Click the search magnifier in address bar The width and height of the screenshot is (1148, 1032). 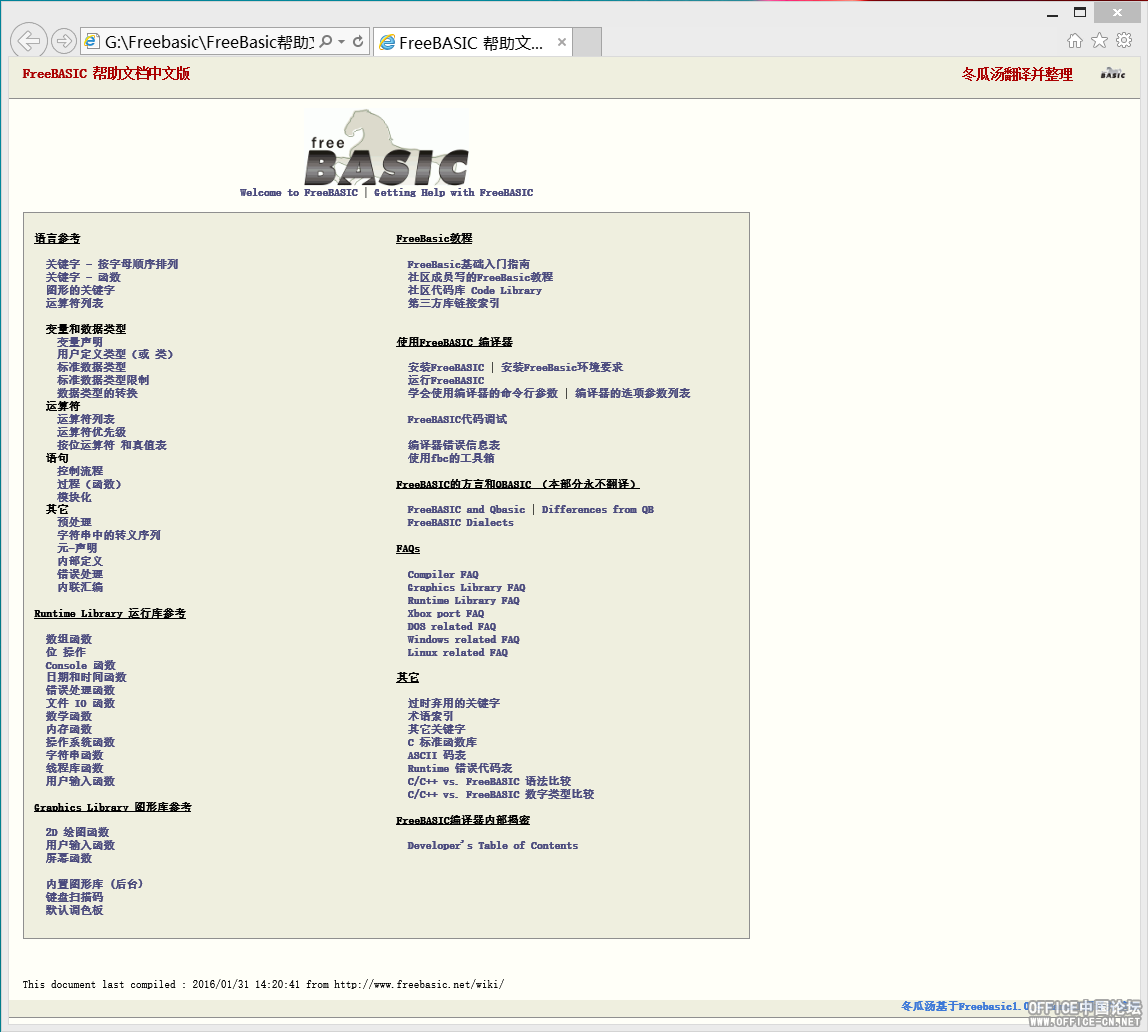pyautogui.click(x=326, y=42)
